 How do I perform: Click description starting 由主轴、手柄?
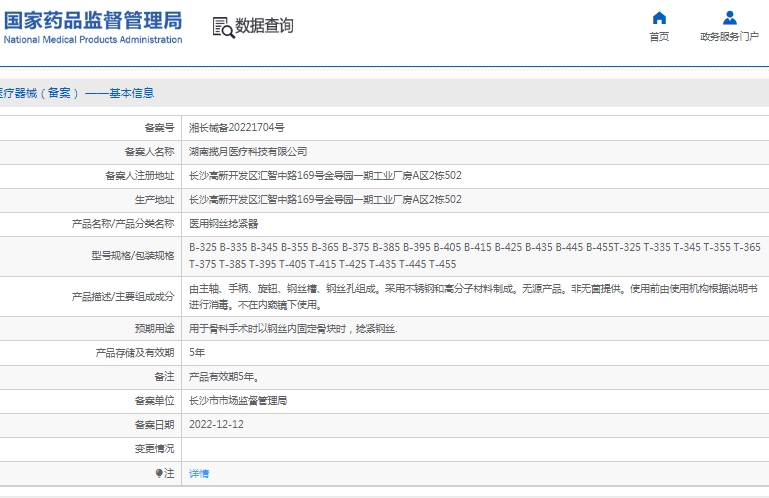pyautogui.click(x=473, y=288)
